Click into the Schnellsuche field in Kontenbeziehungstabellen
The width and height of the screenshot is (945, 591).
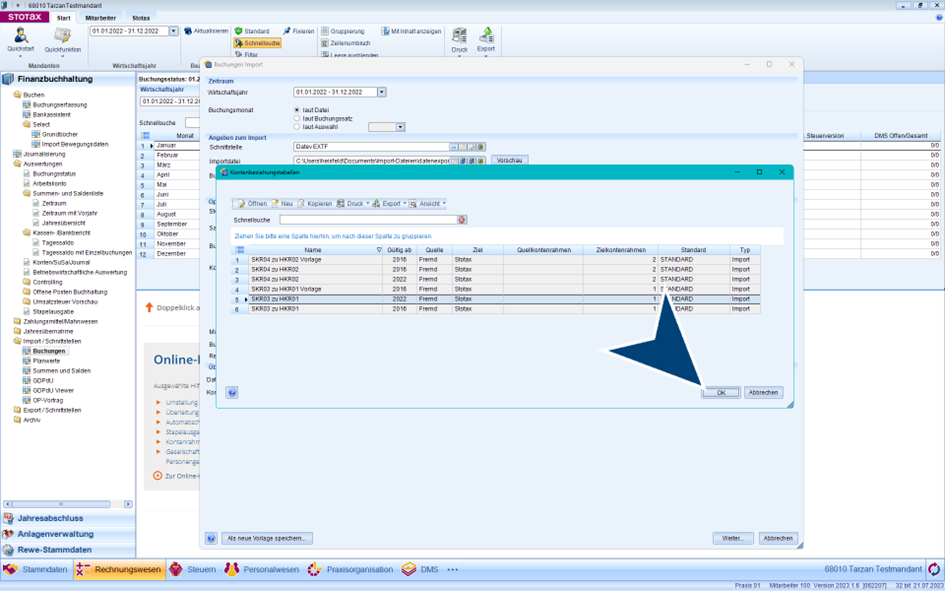coord(367,220)
